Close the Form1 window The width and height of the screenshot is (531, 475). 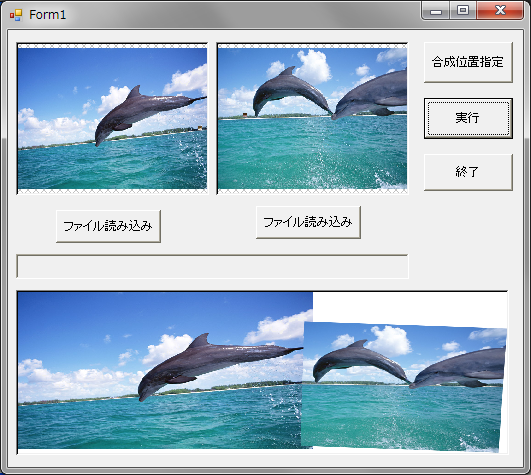[x=500, y=11]
